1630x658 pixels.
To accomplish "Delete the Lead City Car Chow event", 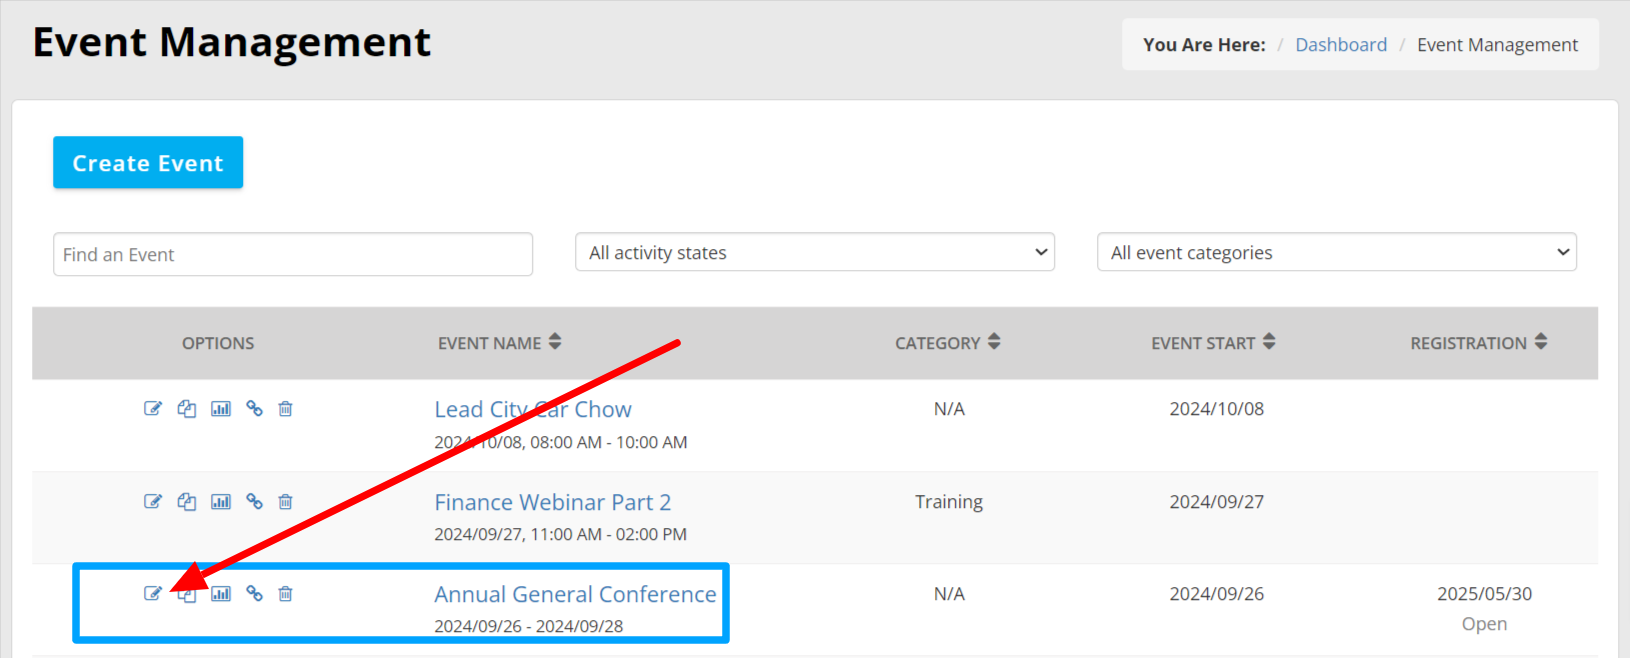I will tap(285, 409).
